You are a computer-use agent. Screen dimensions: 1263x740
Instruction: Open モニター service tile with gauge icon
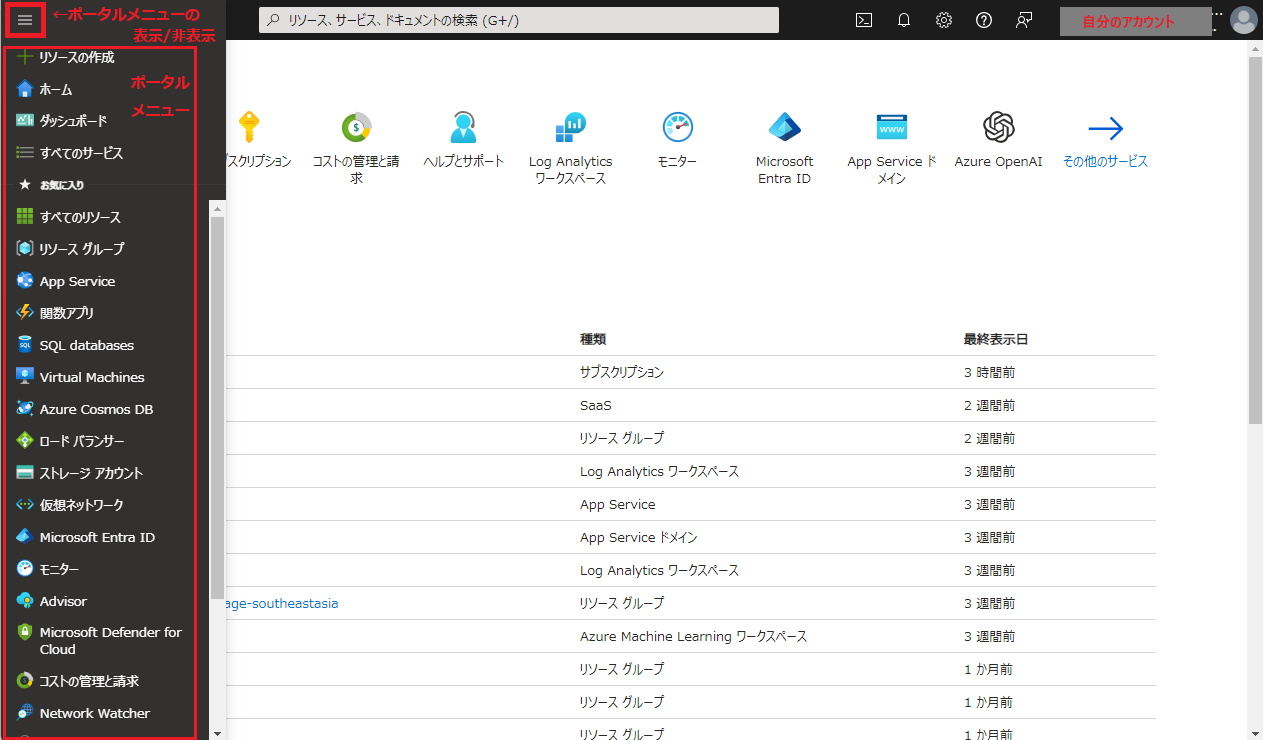[x=677, y=139]
